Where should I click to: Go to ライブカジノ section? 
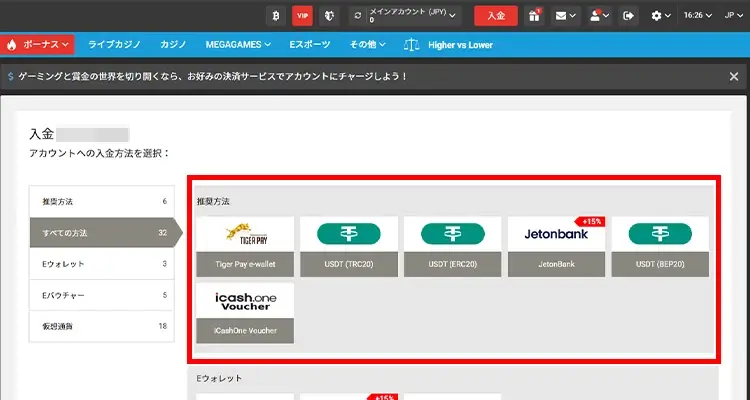[x=114, y=44]
